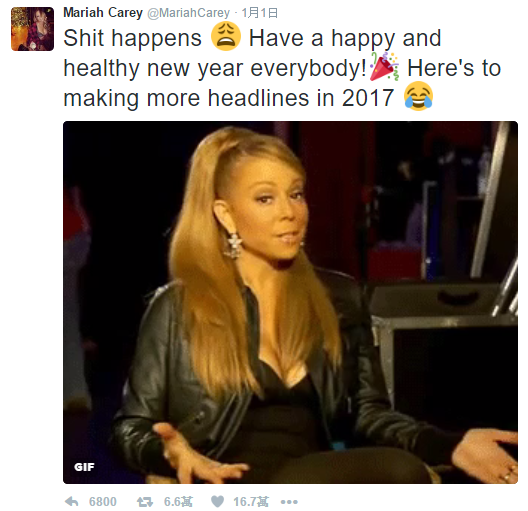
Task: Like the tweet with the heart icon
Action: (x=217, y=502)
